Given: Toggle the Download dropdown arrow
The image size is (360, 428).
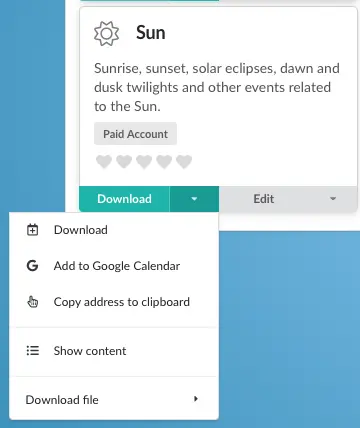Looking at the screenshot, I should (194, 199).
